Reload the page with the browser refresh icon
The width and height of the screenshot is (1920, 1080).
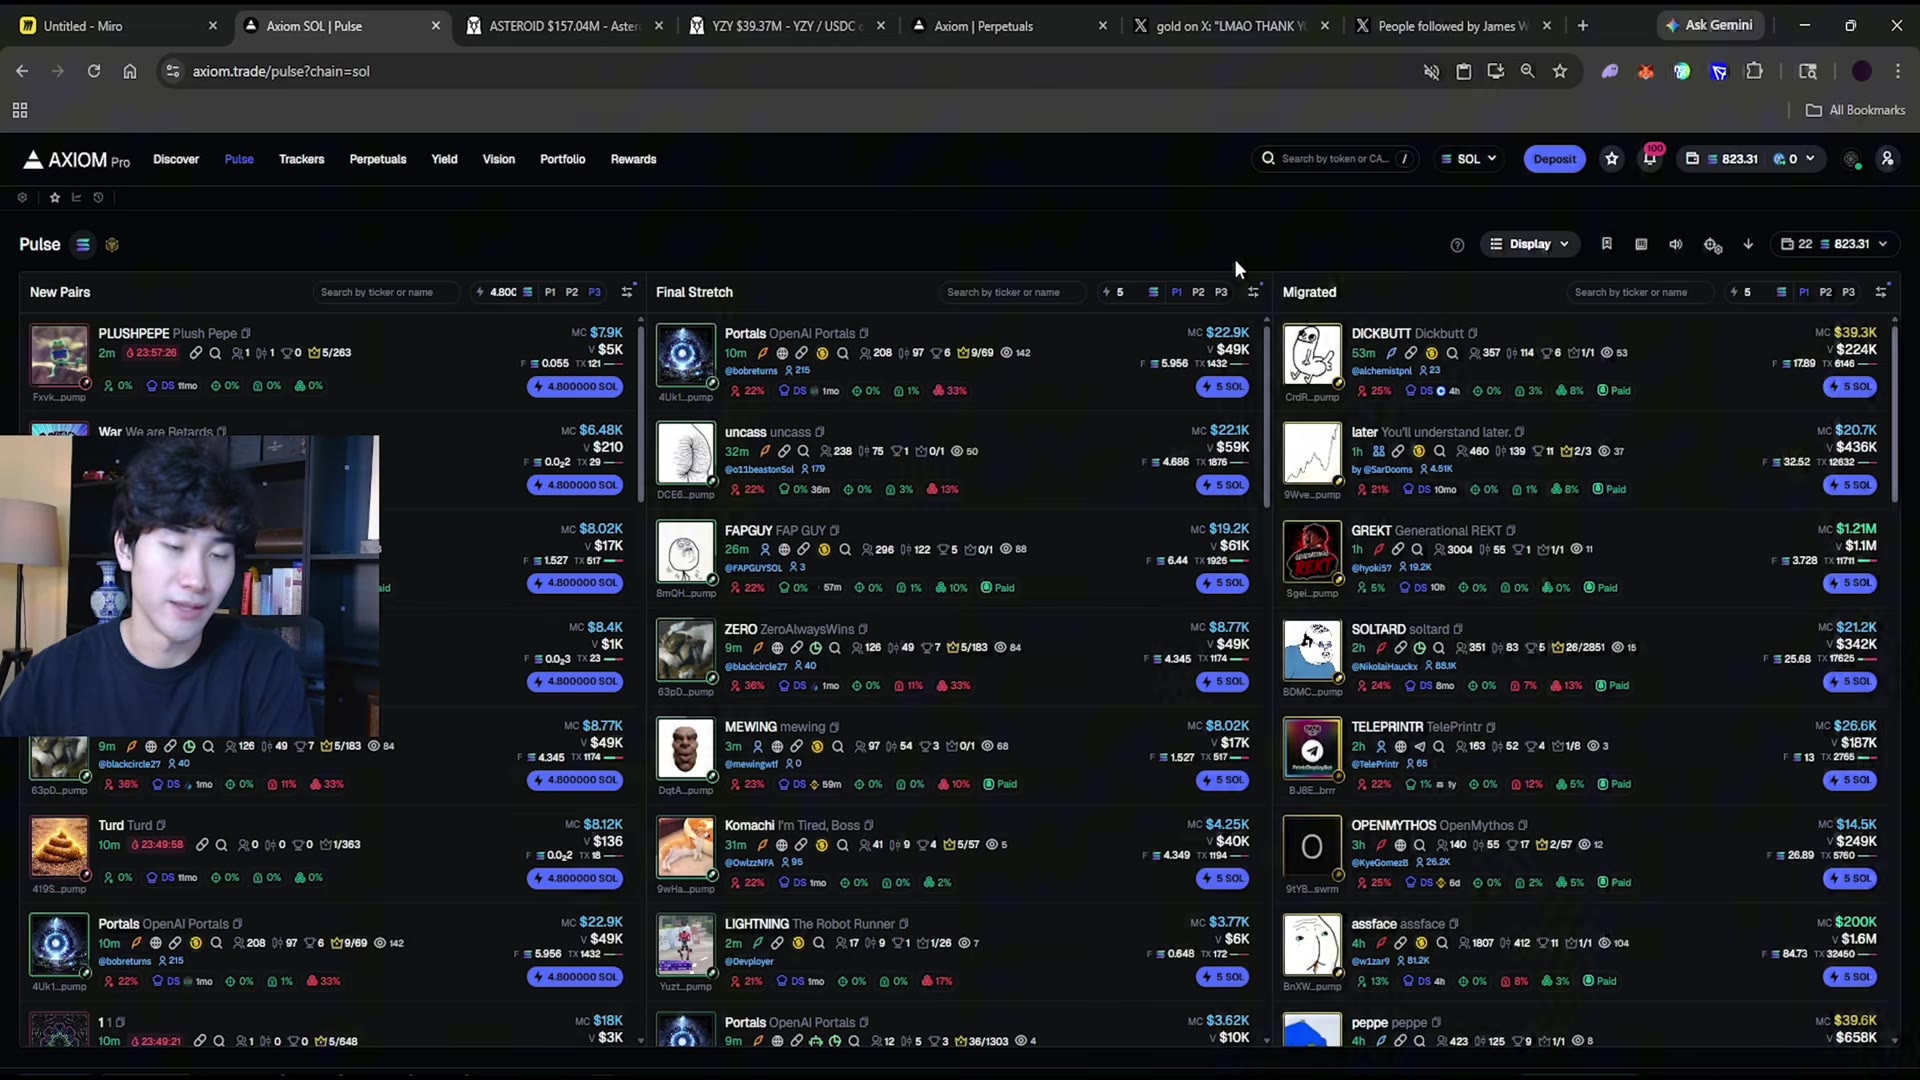(94, 71)
